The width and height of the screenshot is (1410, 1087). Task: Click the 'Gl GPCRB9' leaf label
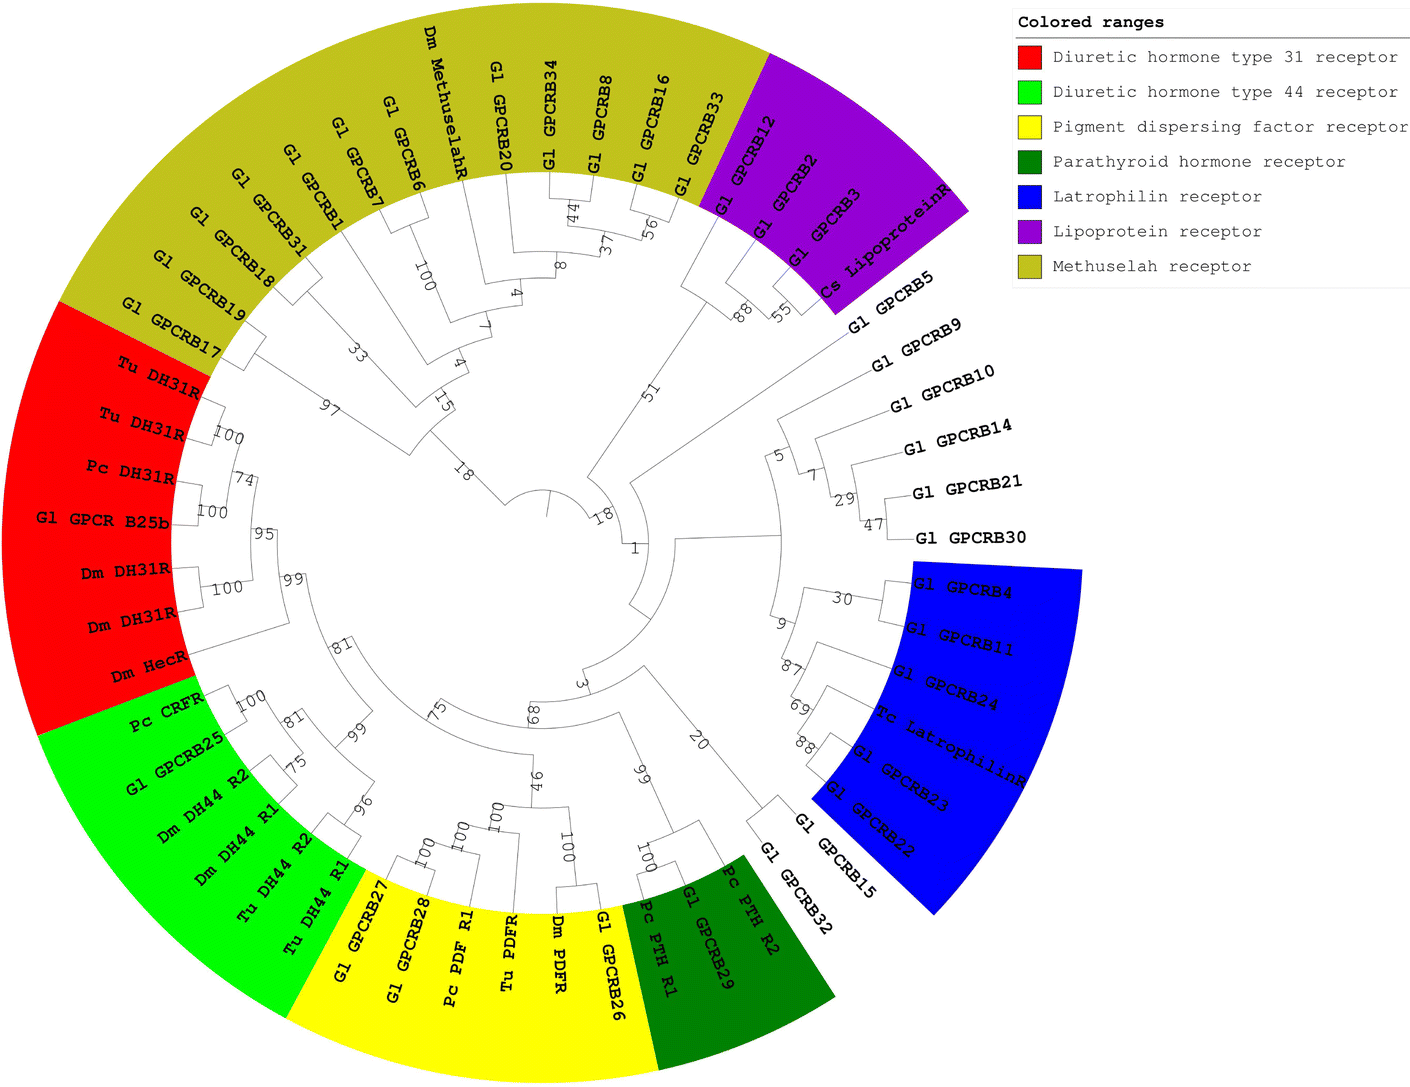point(916,345)
